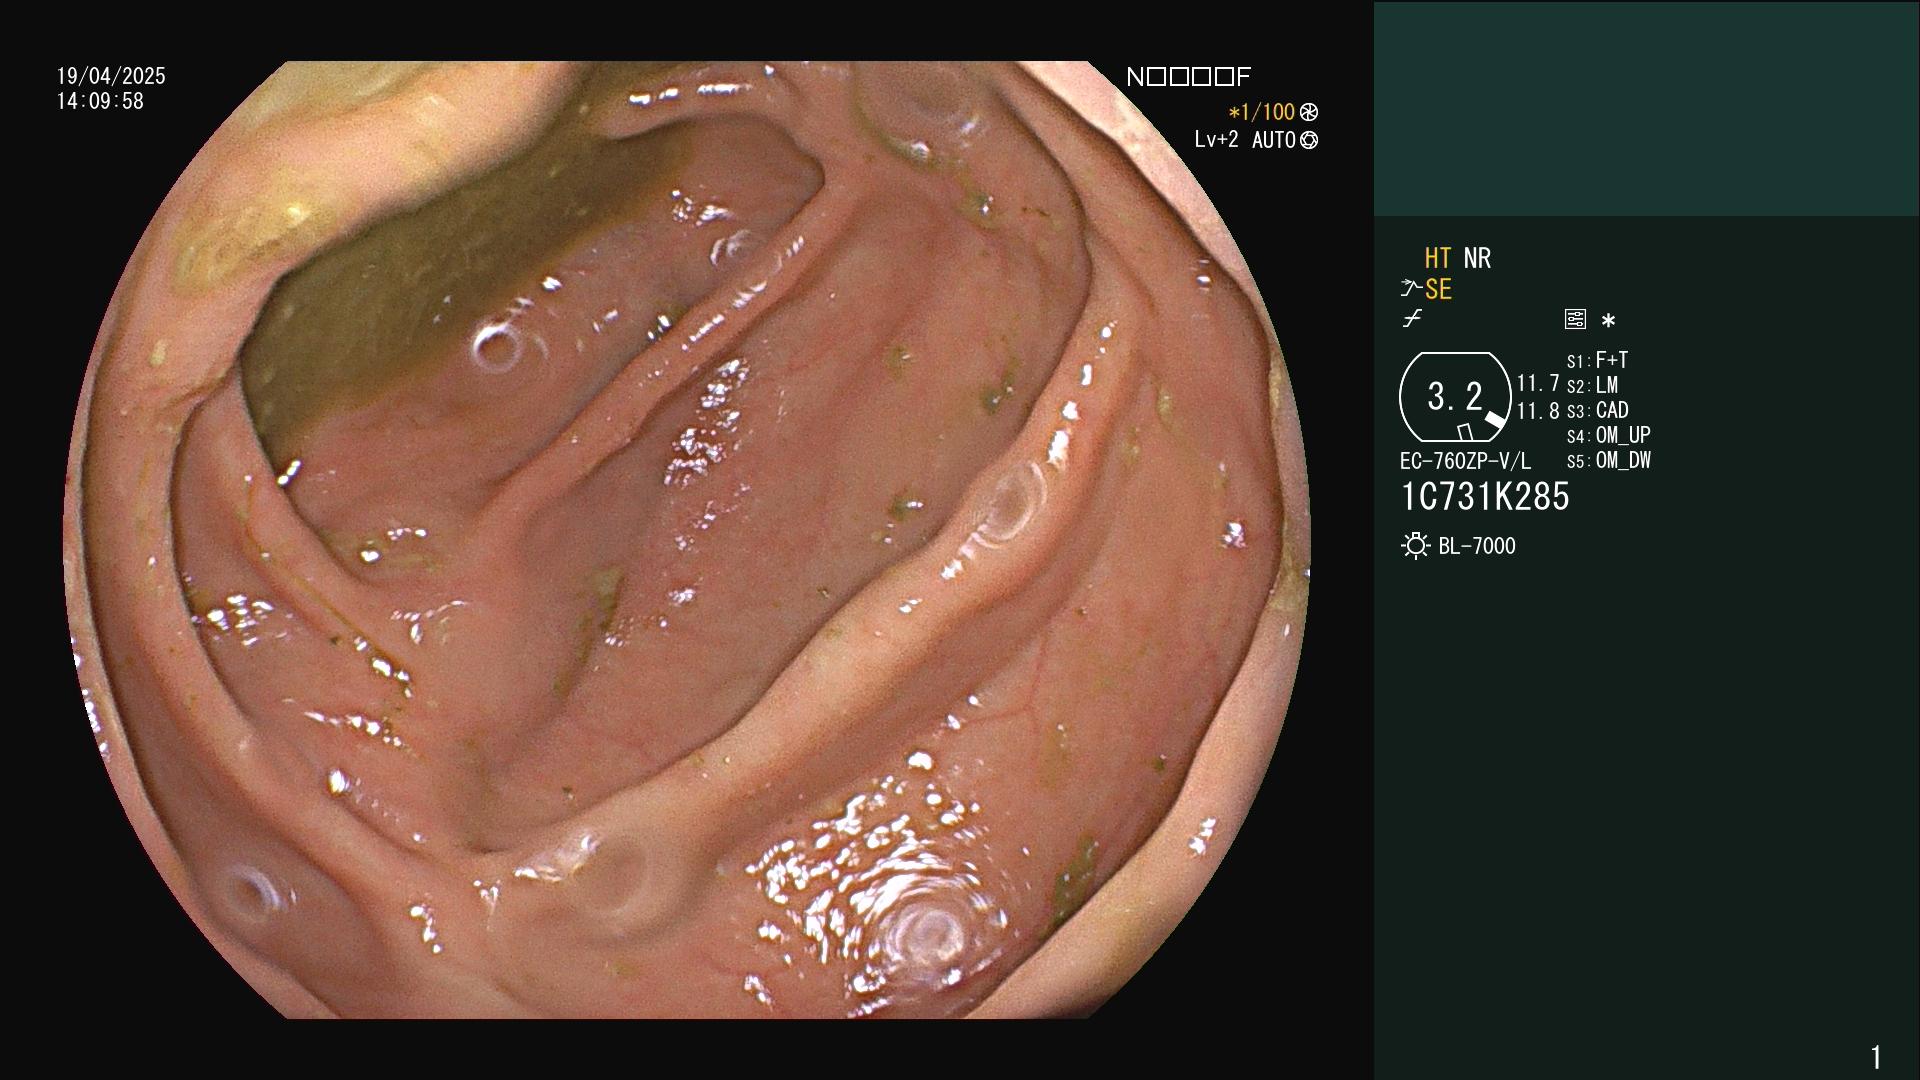The height and width of the screenshot is (1080, 1920).
Task: Select the SE enhancement label
Action: [x=1438, y=290]
